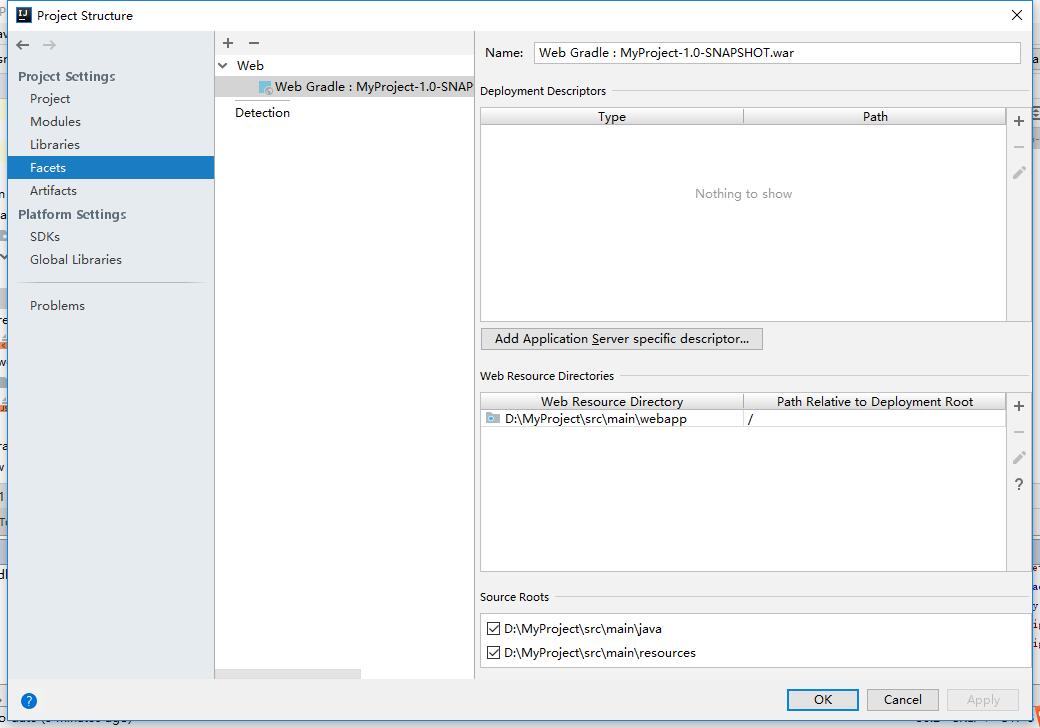The image size is (1040, 728).
Task: Open Artifacts settings section
Action: point(53,191)
